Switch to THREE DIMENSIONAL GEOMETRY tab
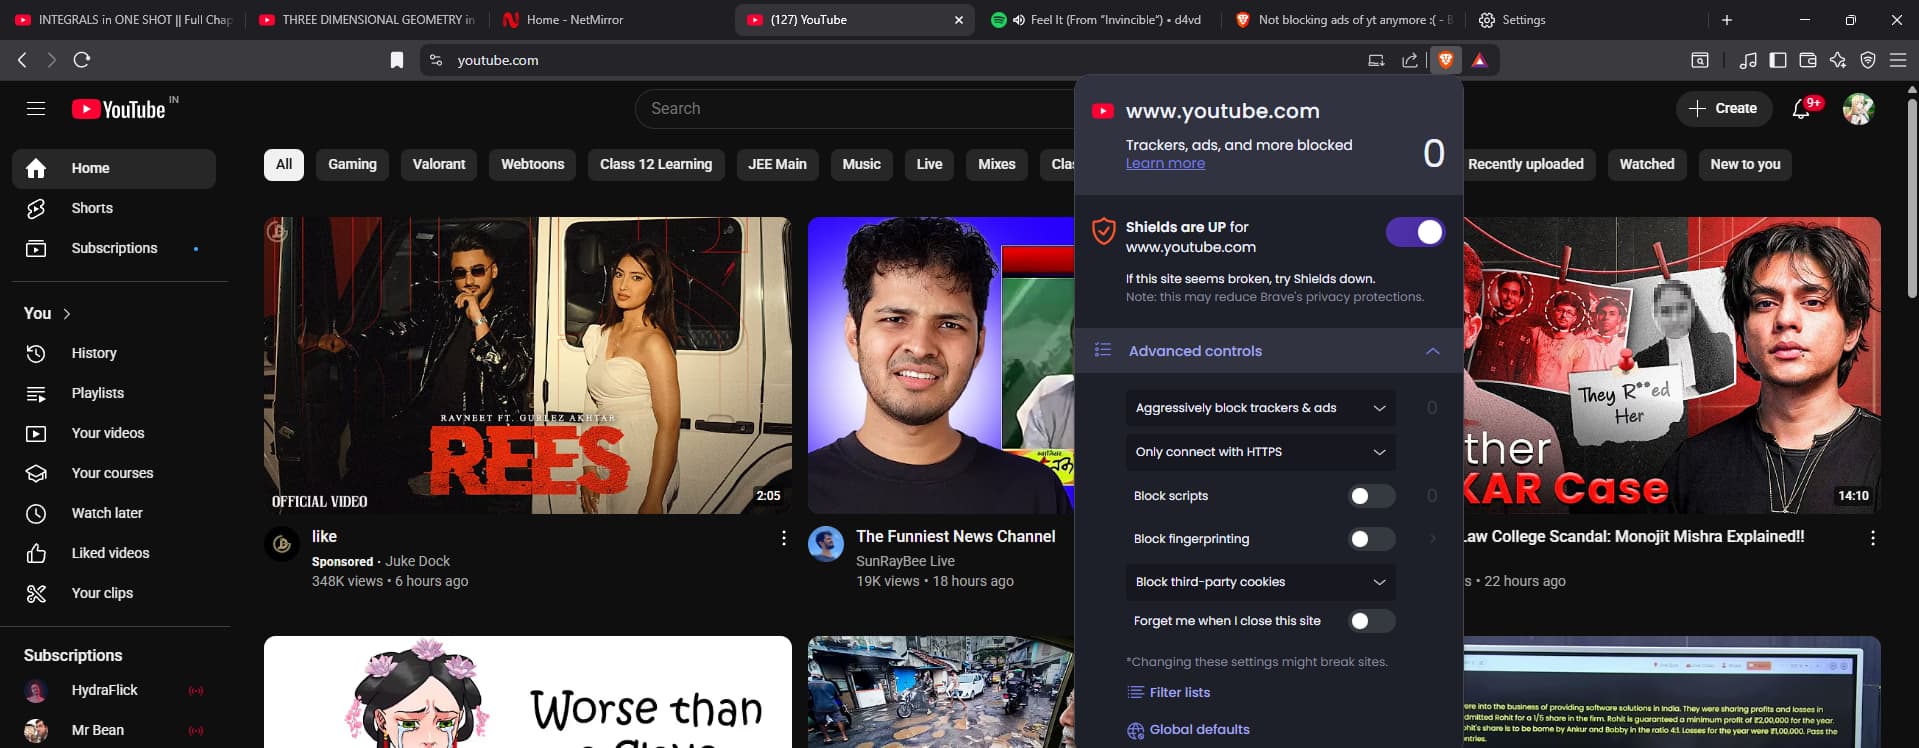1919x748 pixels. pyautogui.click(x=367, y=20)
